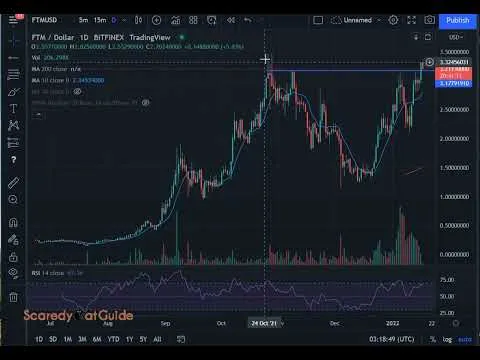Viewport: 480px width, 360px height.
Task: Toggle stay in drawing mode pencil-lock
Action: tap(13, 240)
